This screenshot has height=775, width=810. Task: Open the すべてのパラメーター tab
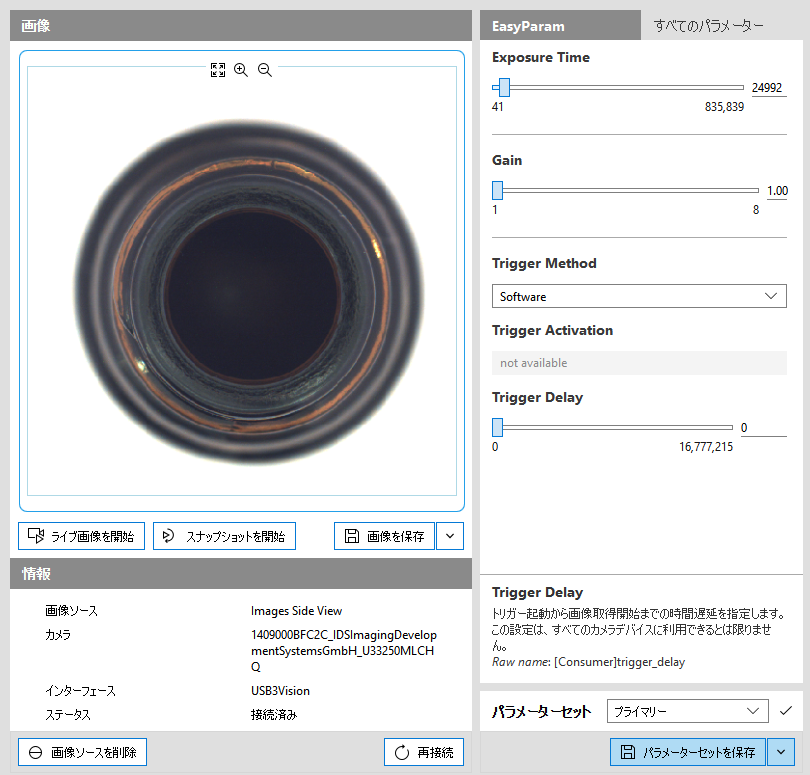click(708, 26)
